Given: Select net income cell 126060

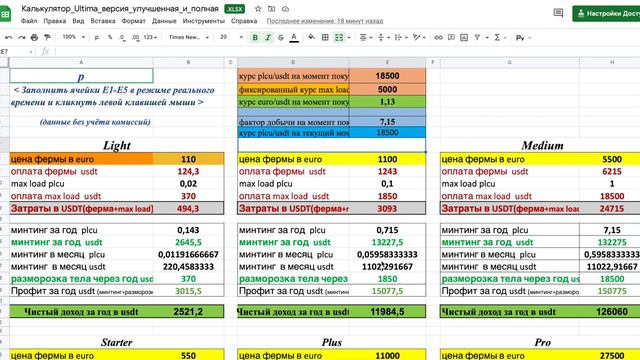Looking at the screenshot, I should click(x=611, y=312).
